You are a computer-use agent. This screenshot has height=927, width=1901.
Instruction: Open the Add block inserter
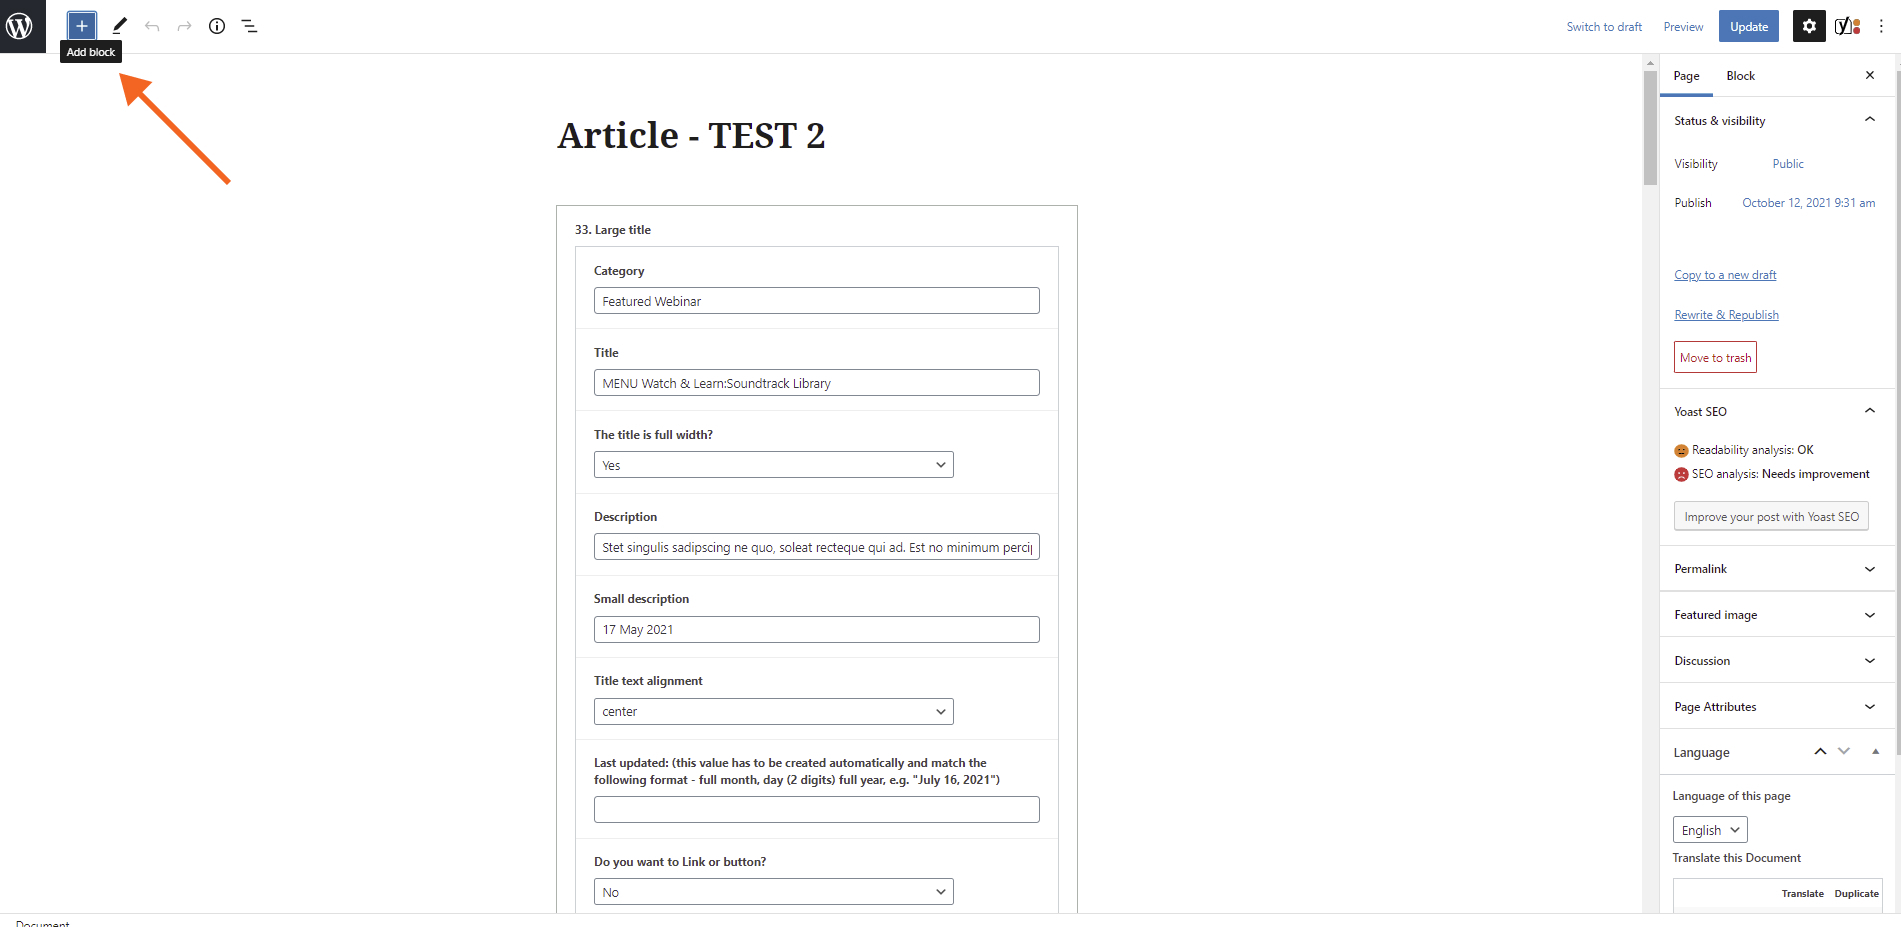click(x=82, y=26)
